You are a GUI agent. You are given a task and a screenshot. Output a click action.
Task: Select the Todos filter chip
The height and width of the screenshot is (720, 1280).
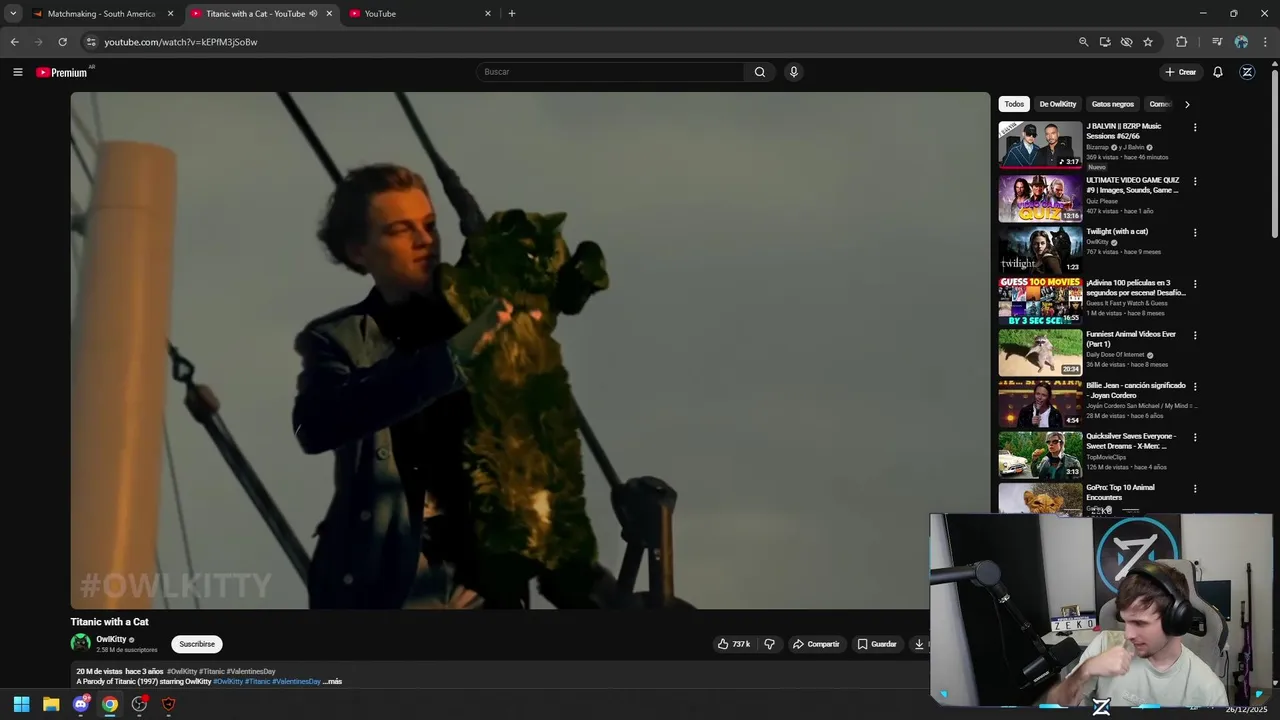[x=1014, y=104]
